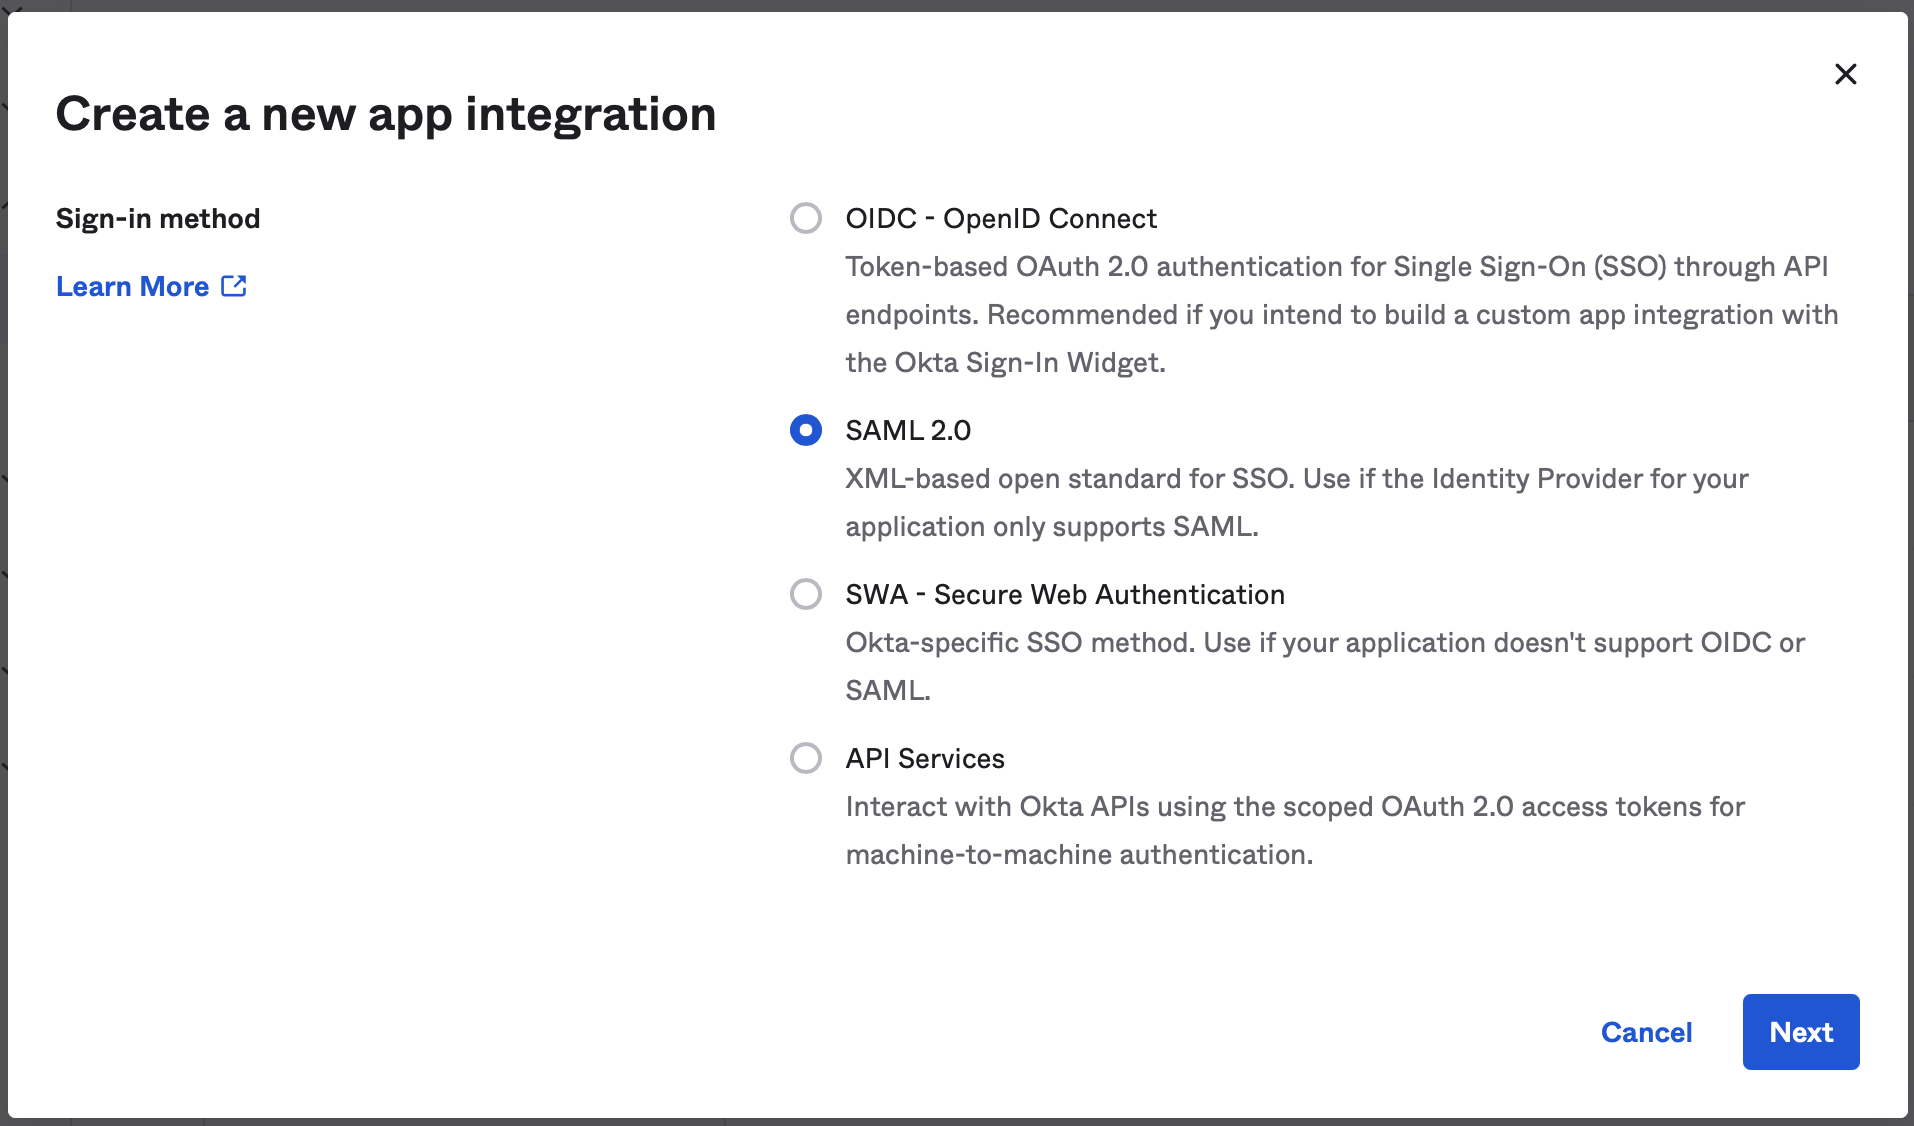Image resolution: width=1914 pixels, height=1126 pixels.
Task: Click the API Services option label
Action: pos(924,758)
